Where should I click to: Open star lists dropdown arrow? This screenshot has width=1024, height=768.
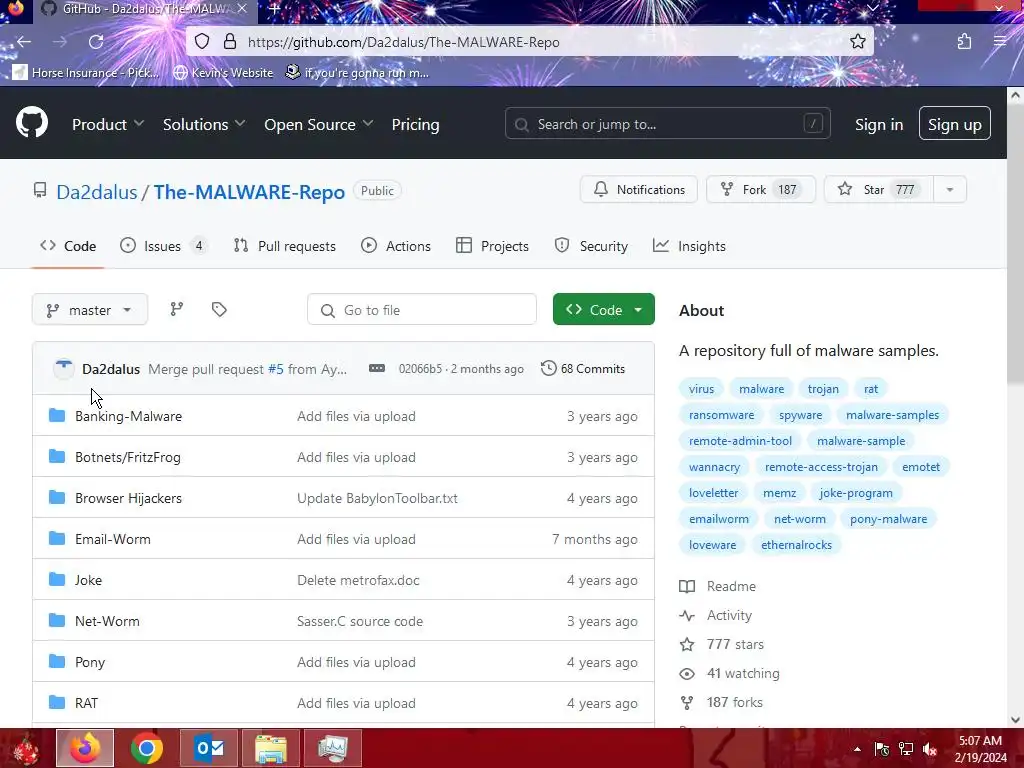pyautogui.click(x=950, y=189)
